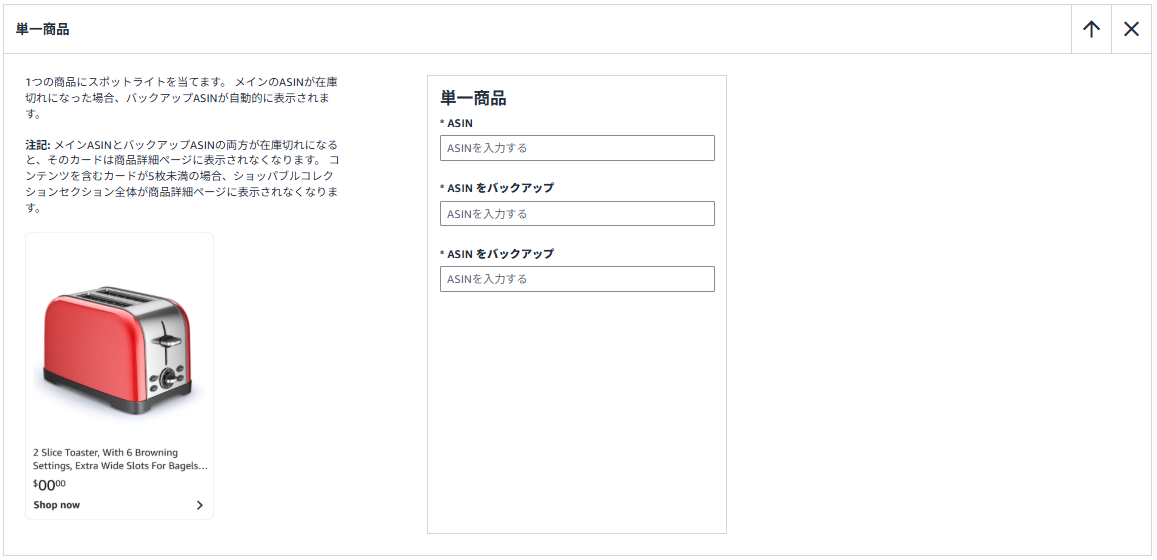Click the first ASIN をバックアップ input field
Image resolution: width=1157 pixels, height=560 pixels.
pos(577,214)
